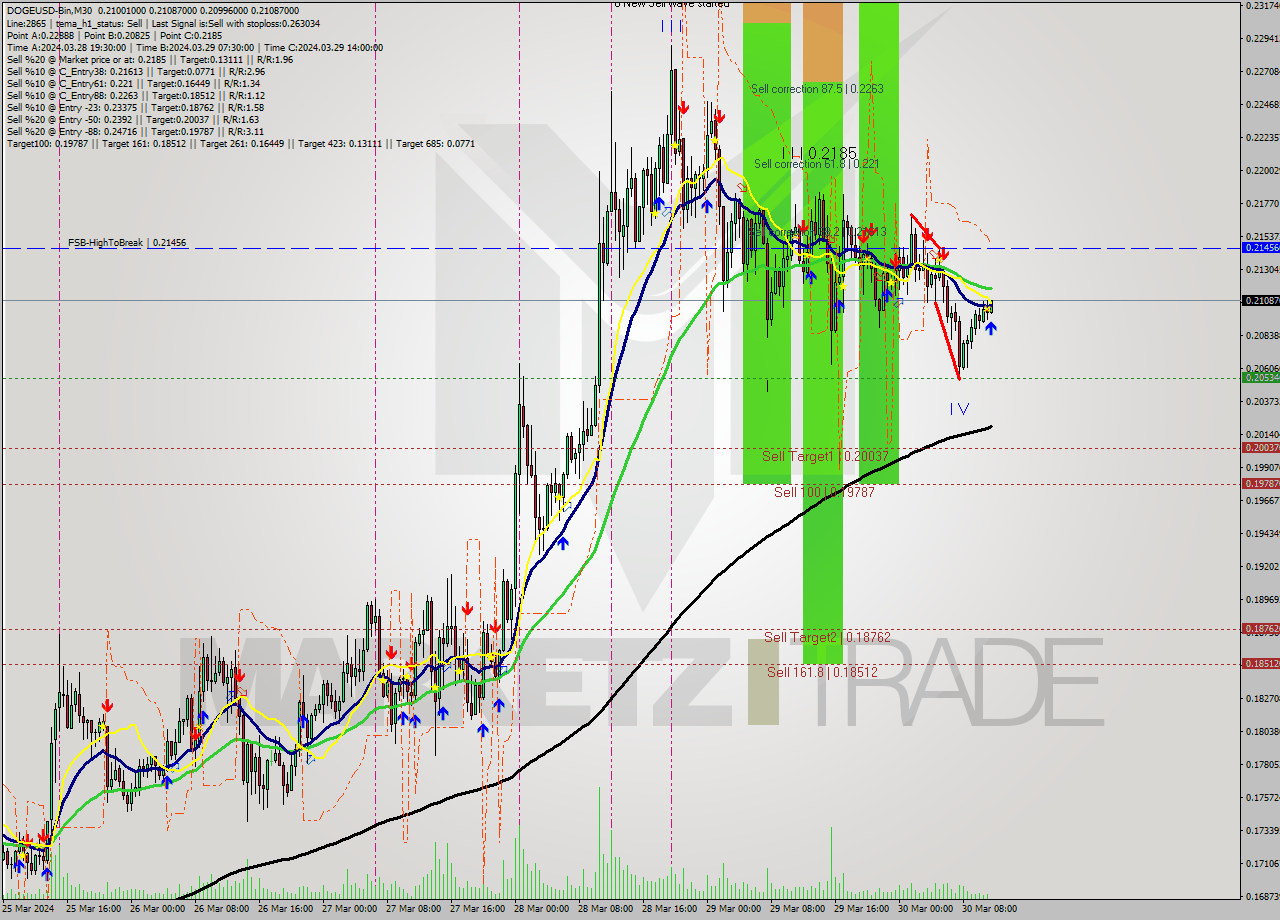The image size is (1280, 920).
Task: Click the red 0.19787 price tag
Action: point(1260,483)
